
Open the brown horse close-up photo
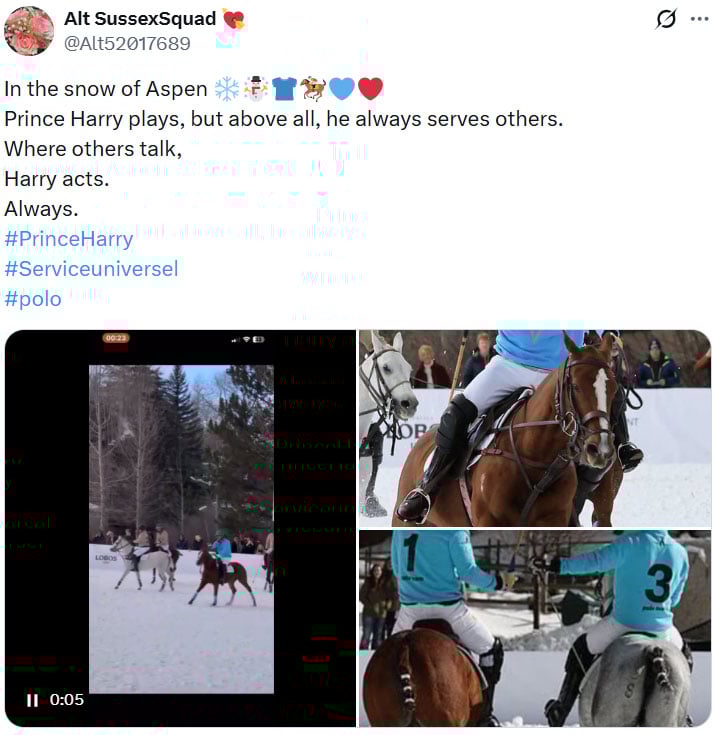tap(535, 428)
